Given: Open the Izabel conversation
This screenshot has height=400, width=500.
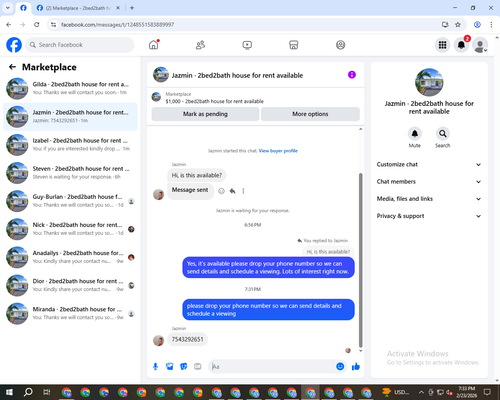Looking at the screenshot, I should [70, 145].
